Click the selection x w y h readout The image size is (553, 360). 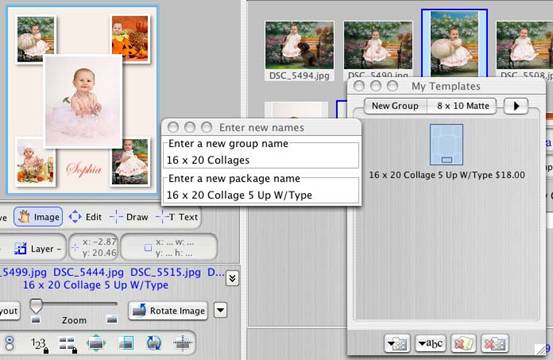pos(169,248)
